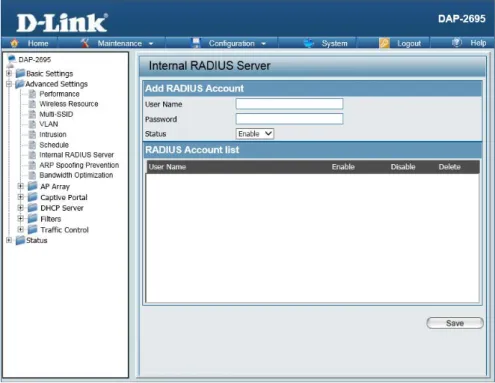Click the Disable column header
This screenshot has height=383, width=495.
(403, 167)
